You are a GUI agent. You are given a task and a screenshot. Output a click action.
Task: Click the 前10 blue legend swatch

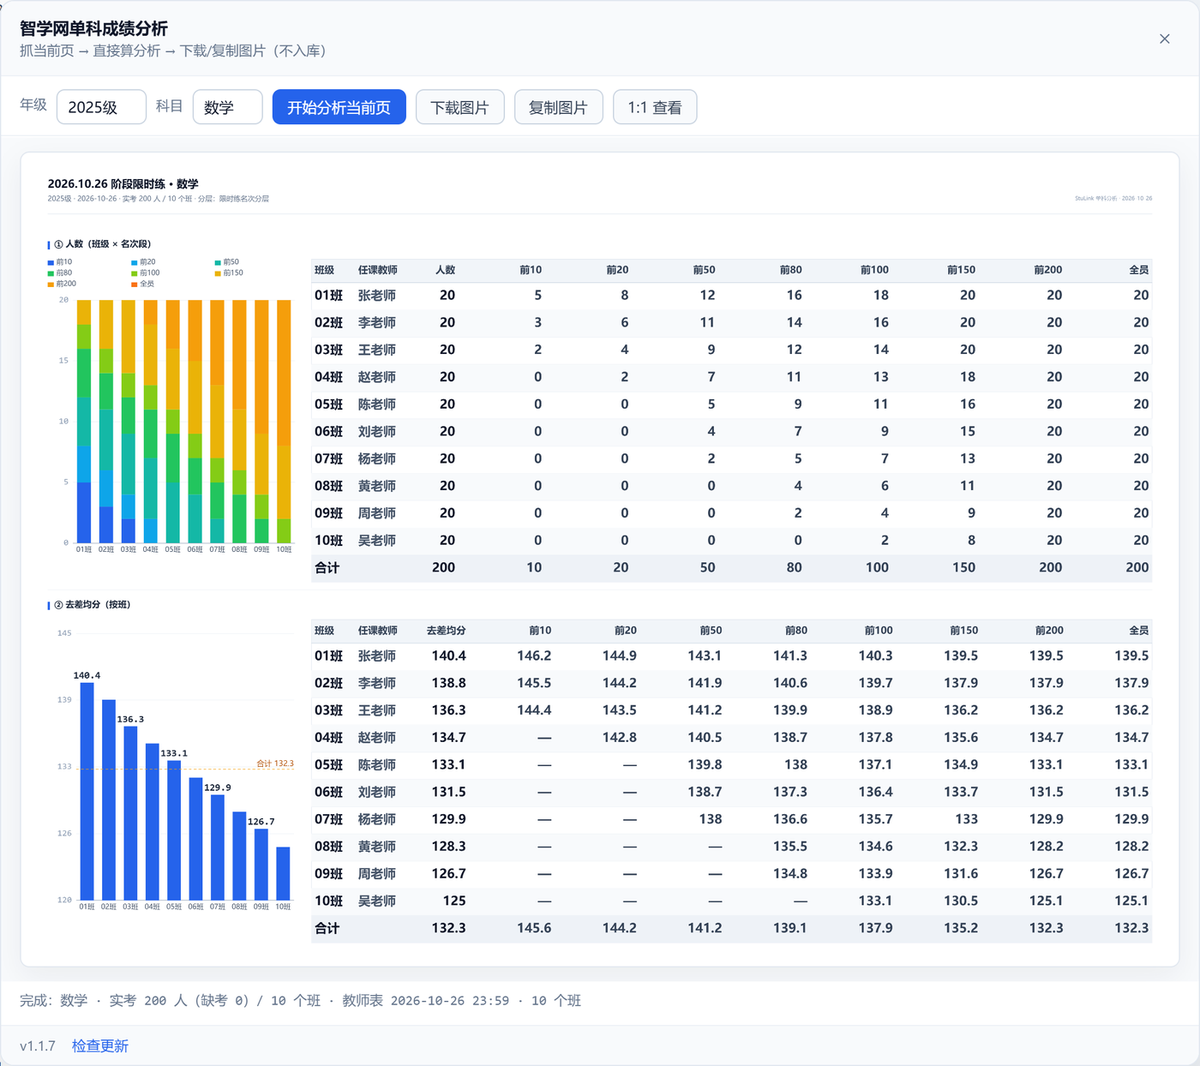point(51,262)
